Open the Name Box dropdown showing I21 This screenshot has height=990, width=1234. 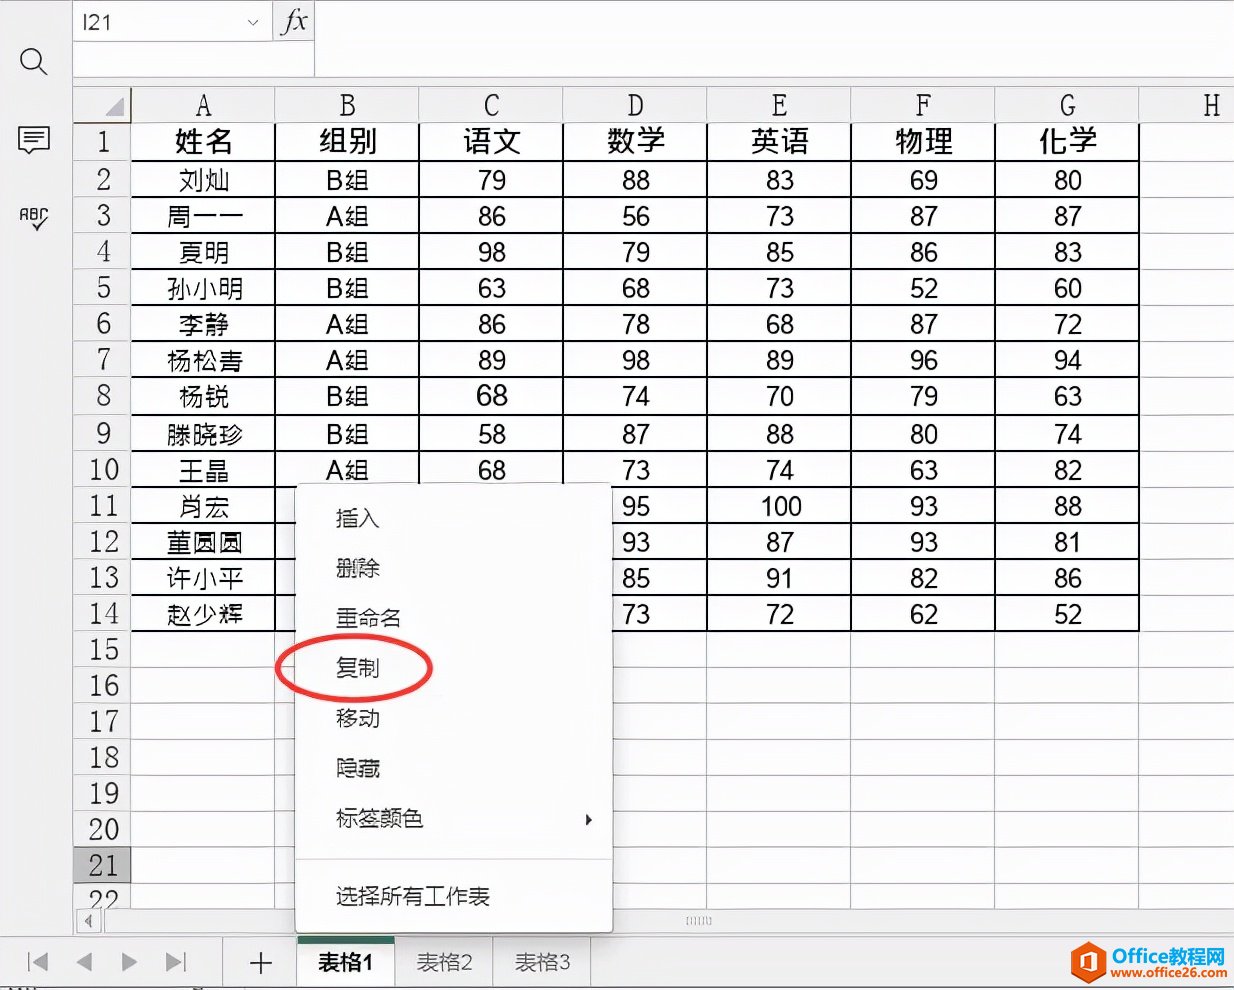[253, 22]
